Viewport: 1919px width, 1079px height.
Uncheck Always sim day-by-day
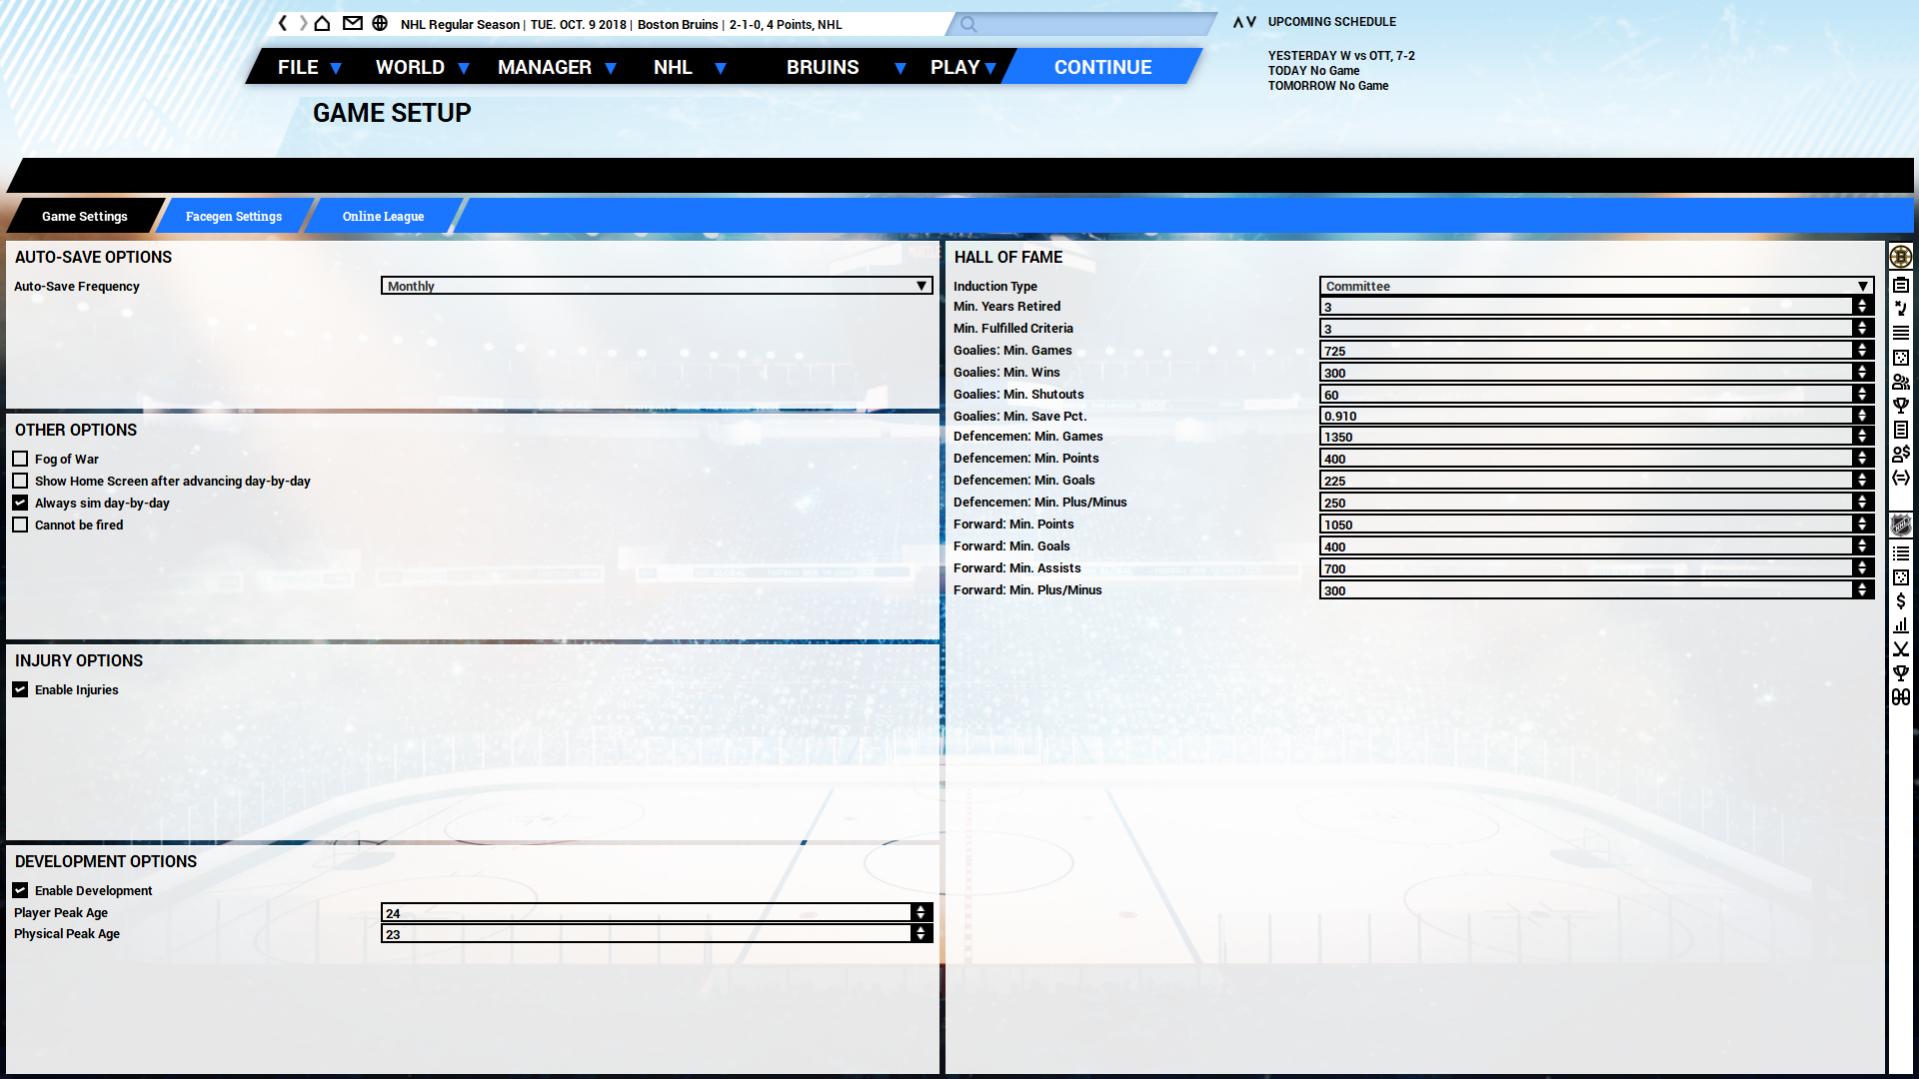20,503
